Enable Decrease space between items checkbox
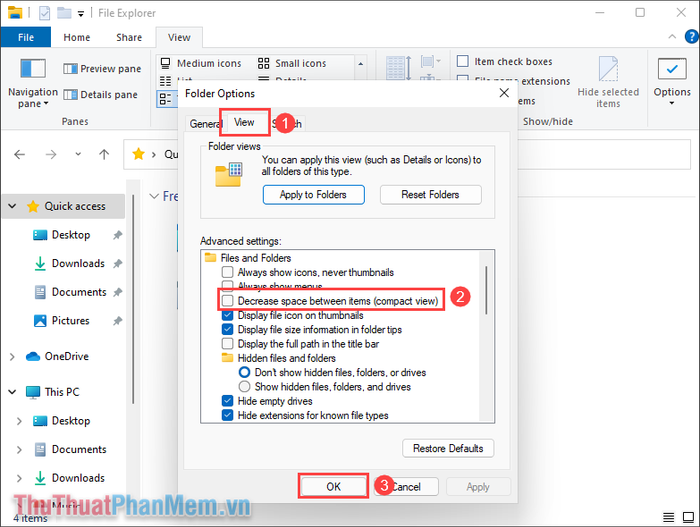The image size is (700, 527). tap(229, 301)
